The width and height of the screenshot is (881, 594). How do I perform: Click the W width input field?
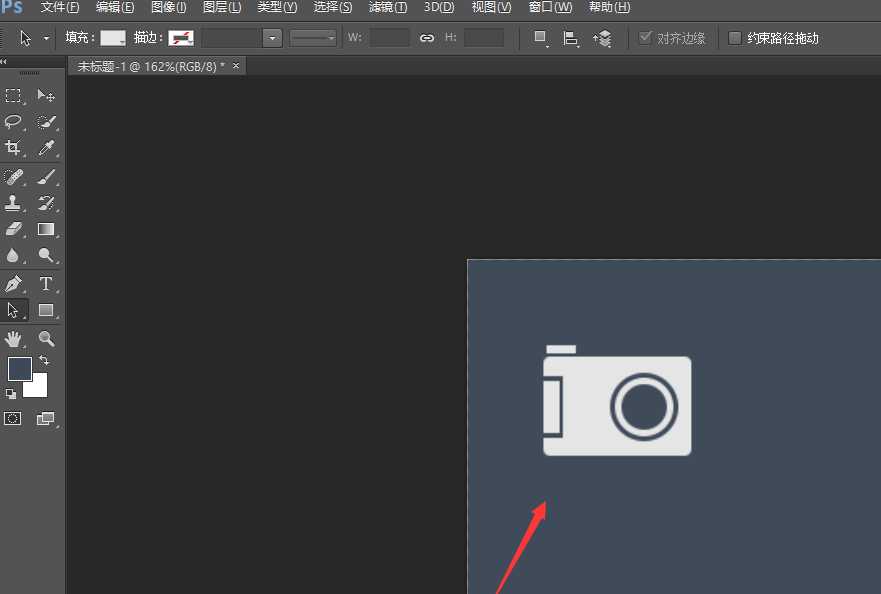(389, 38)
